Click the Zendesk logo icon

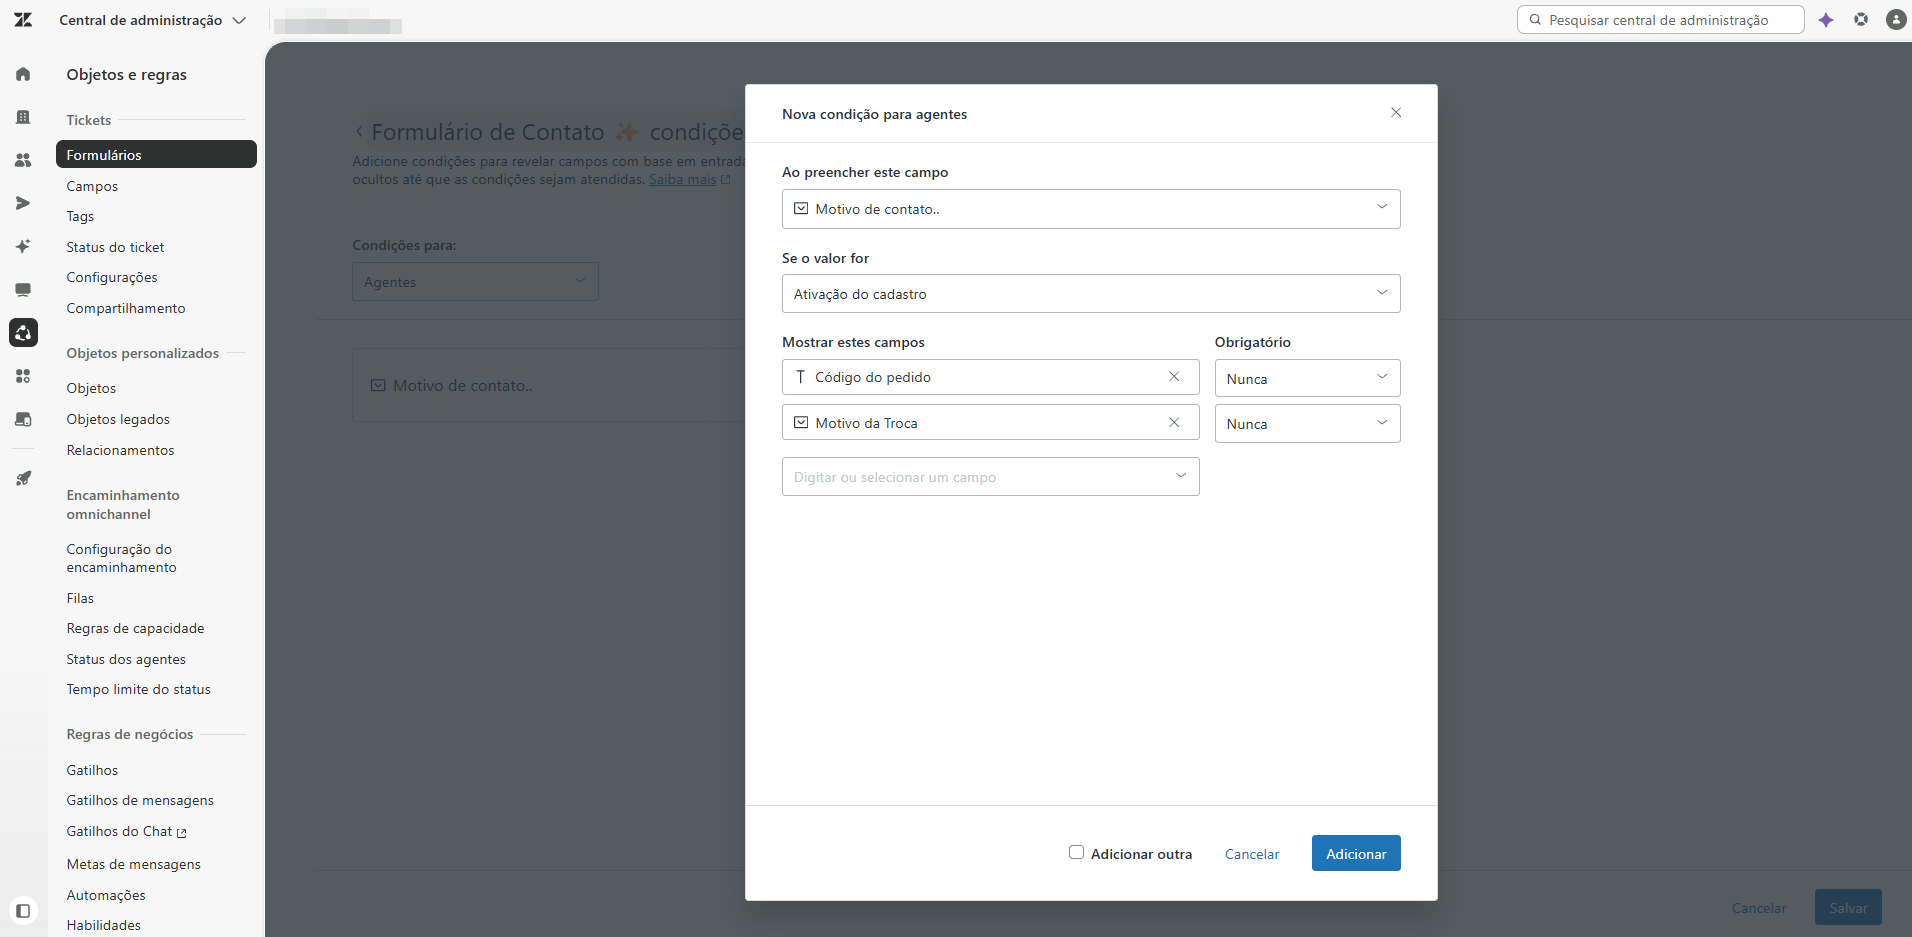23,20
